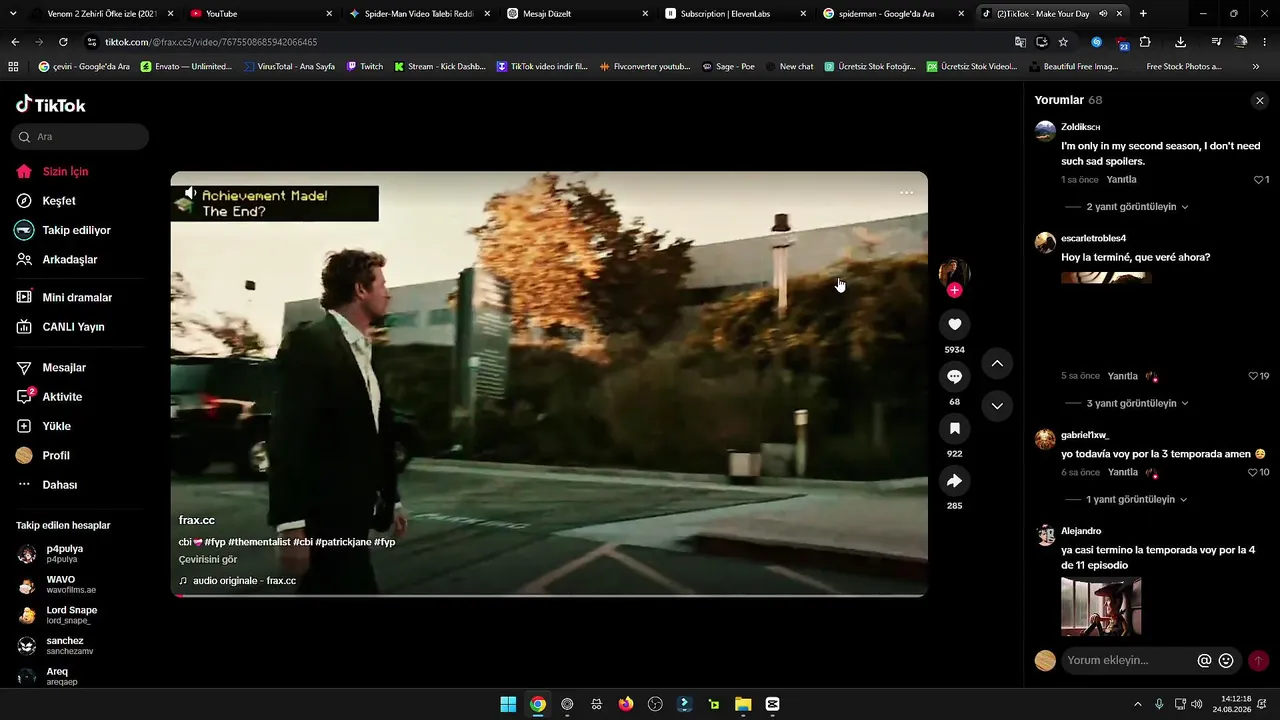Close the Yorumlar comments panel
This screenshot has height=720, width=1280.
[x=1259, y=100]
